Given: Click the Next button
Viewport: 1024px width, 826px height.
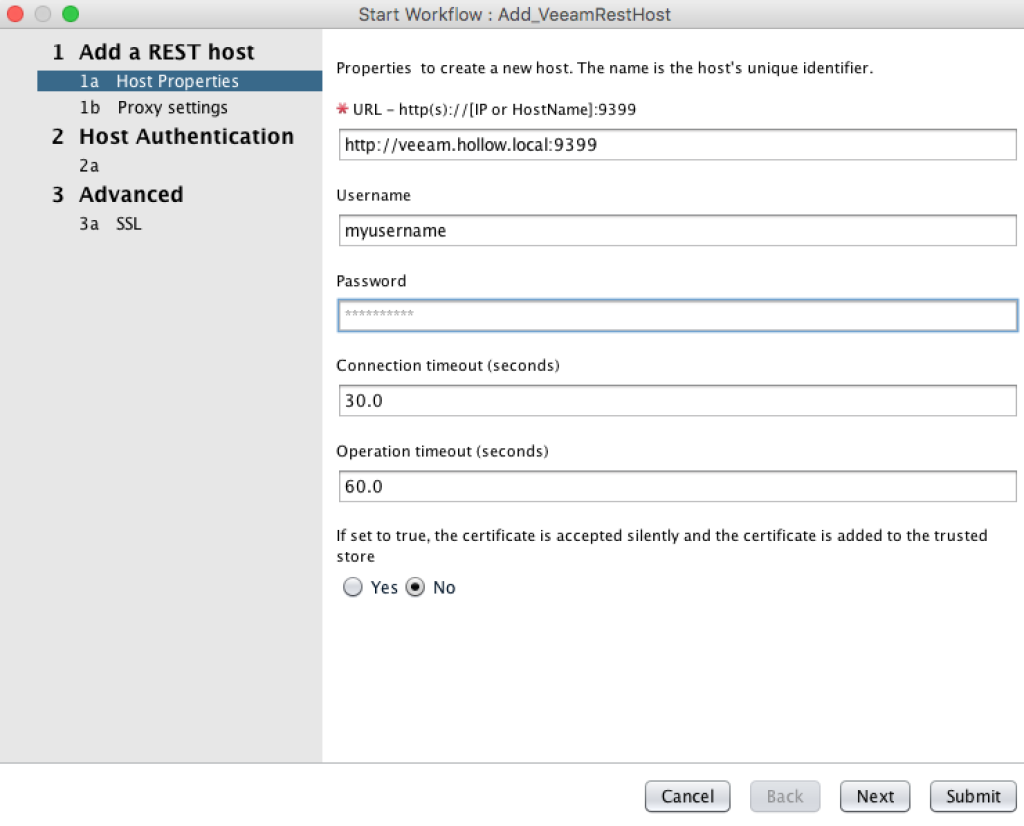Looking at the screenshot, I should pyautogui.click(x=874, y=796).
